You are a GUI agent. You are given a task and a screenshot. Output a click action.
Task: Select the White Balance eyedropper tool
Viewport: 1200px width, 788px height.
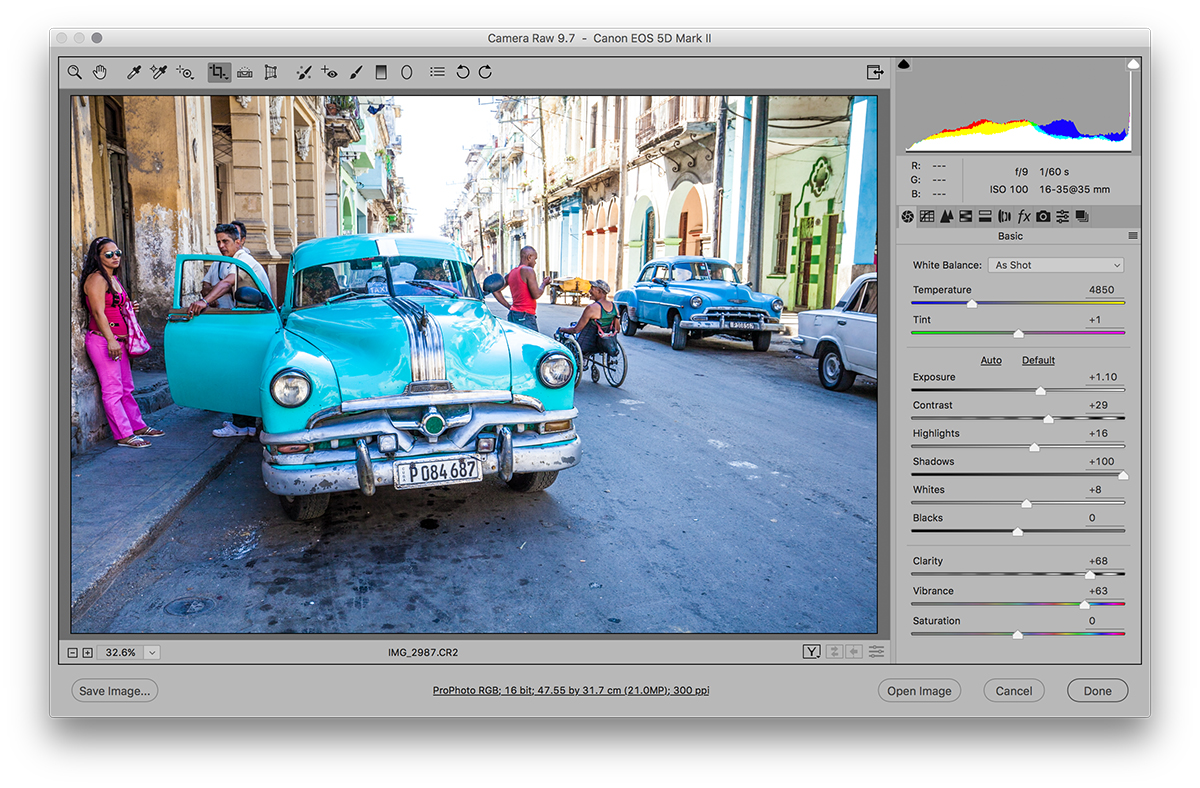coord(133,71)
